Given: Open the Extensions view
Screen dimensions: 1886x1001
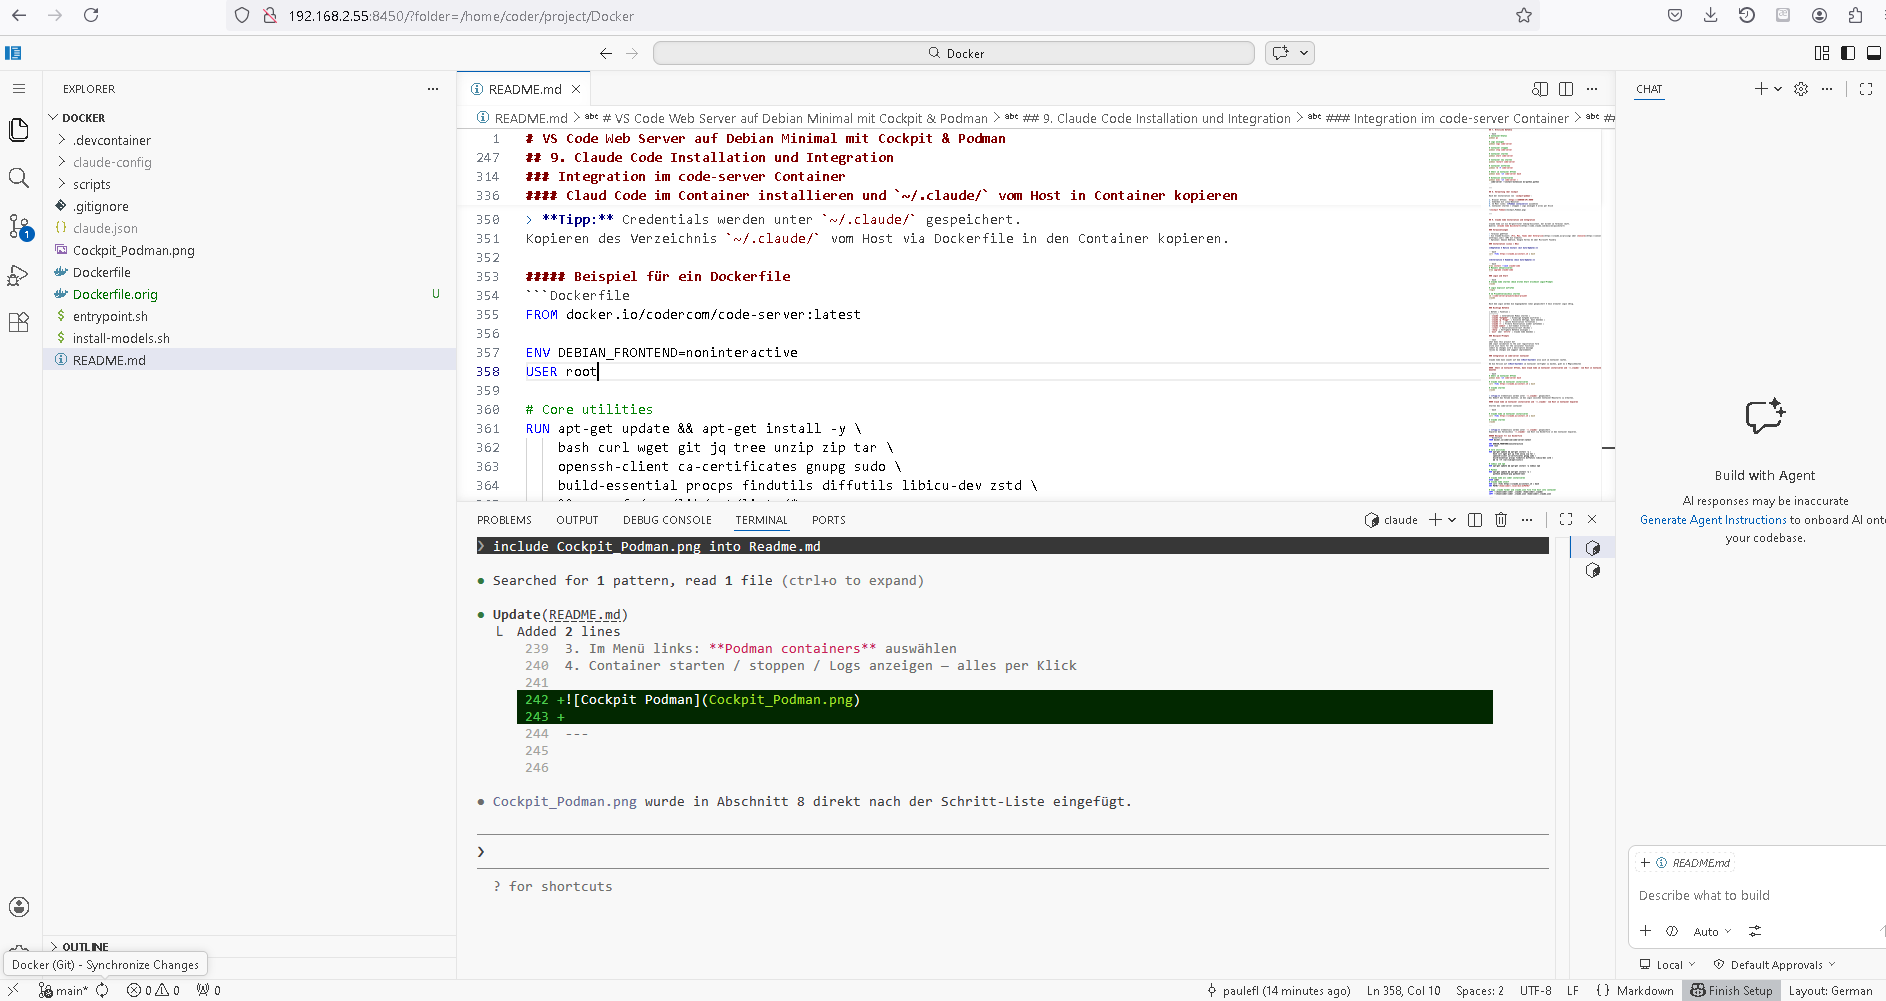Looking at the screenshot, I should 19,322.
